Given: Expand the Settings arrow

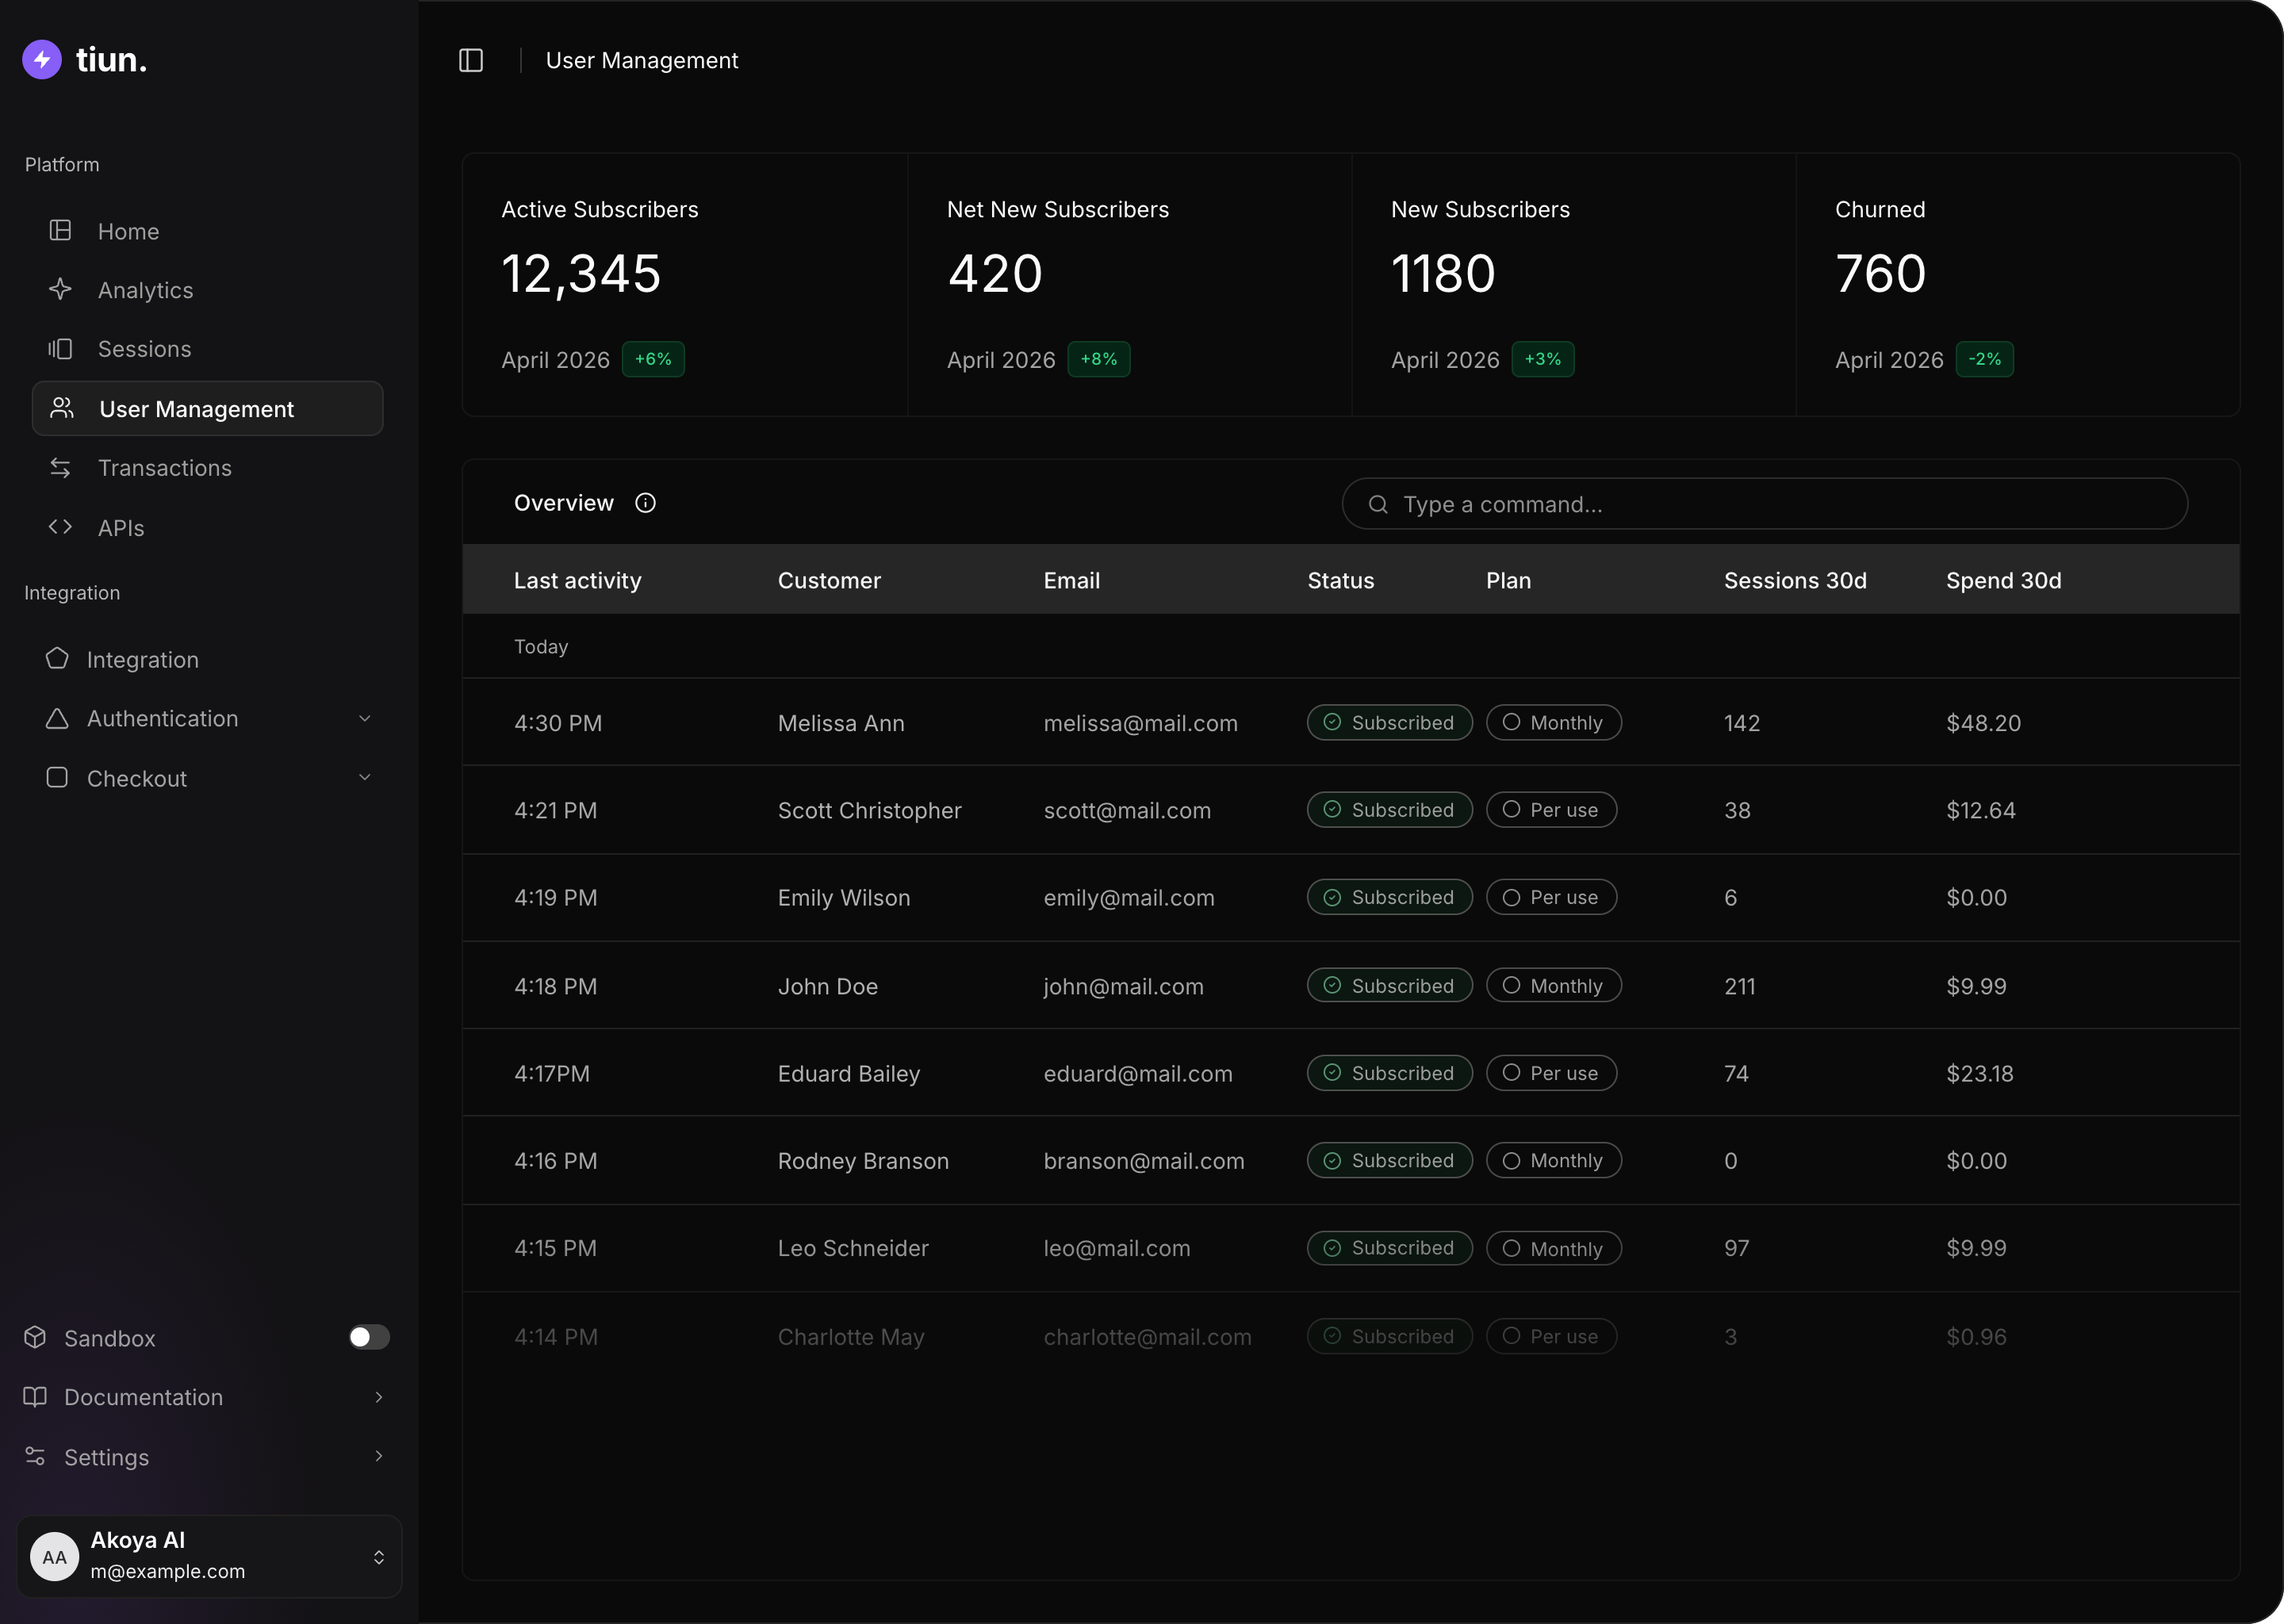Looking at the screenshot, I should pyautogui.click(x=379, y=1456).
